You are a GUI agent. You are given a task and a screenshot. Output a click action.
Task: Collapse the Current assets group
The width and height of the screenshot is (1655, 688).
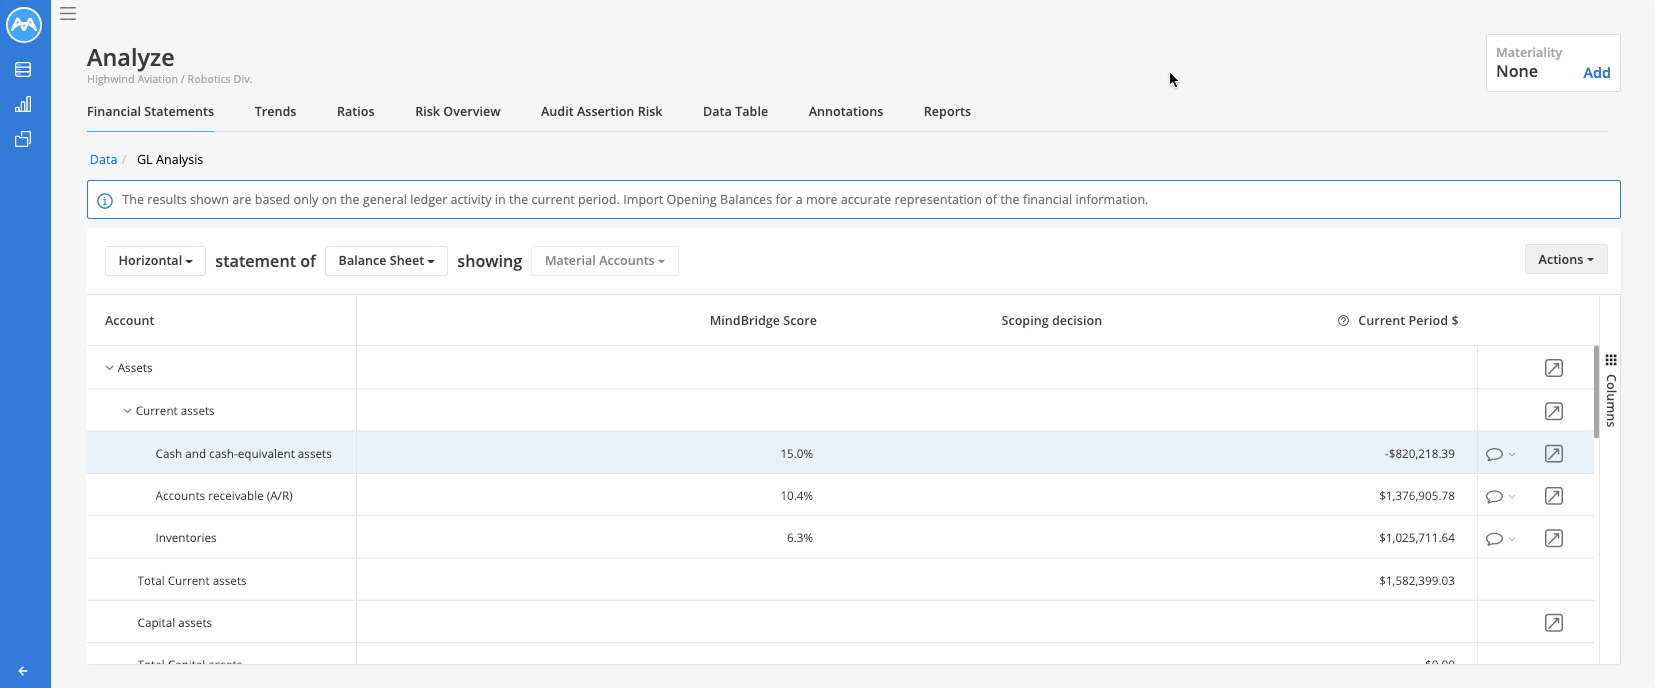127,411
